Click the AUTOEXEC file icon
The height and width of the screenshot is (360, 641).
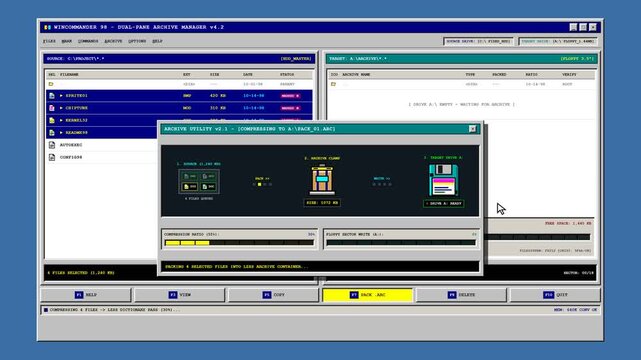pyautogui.click(x=52, y=145)
